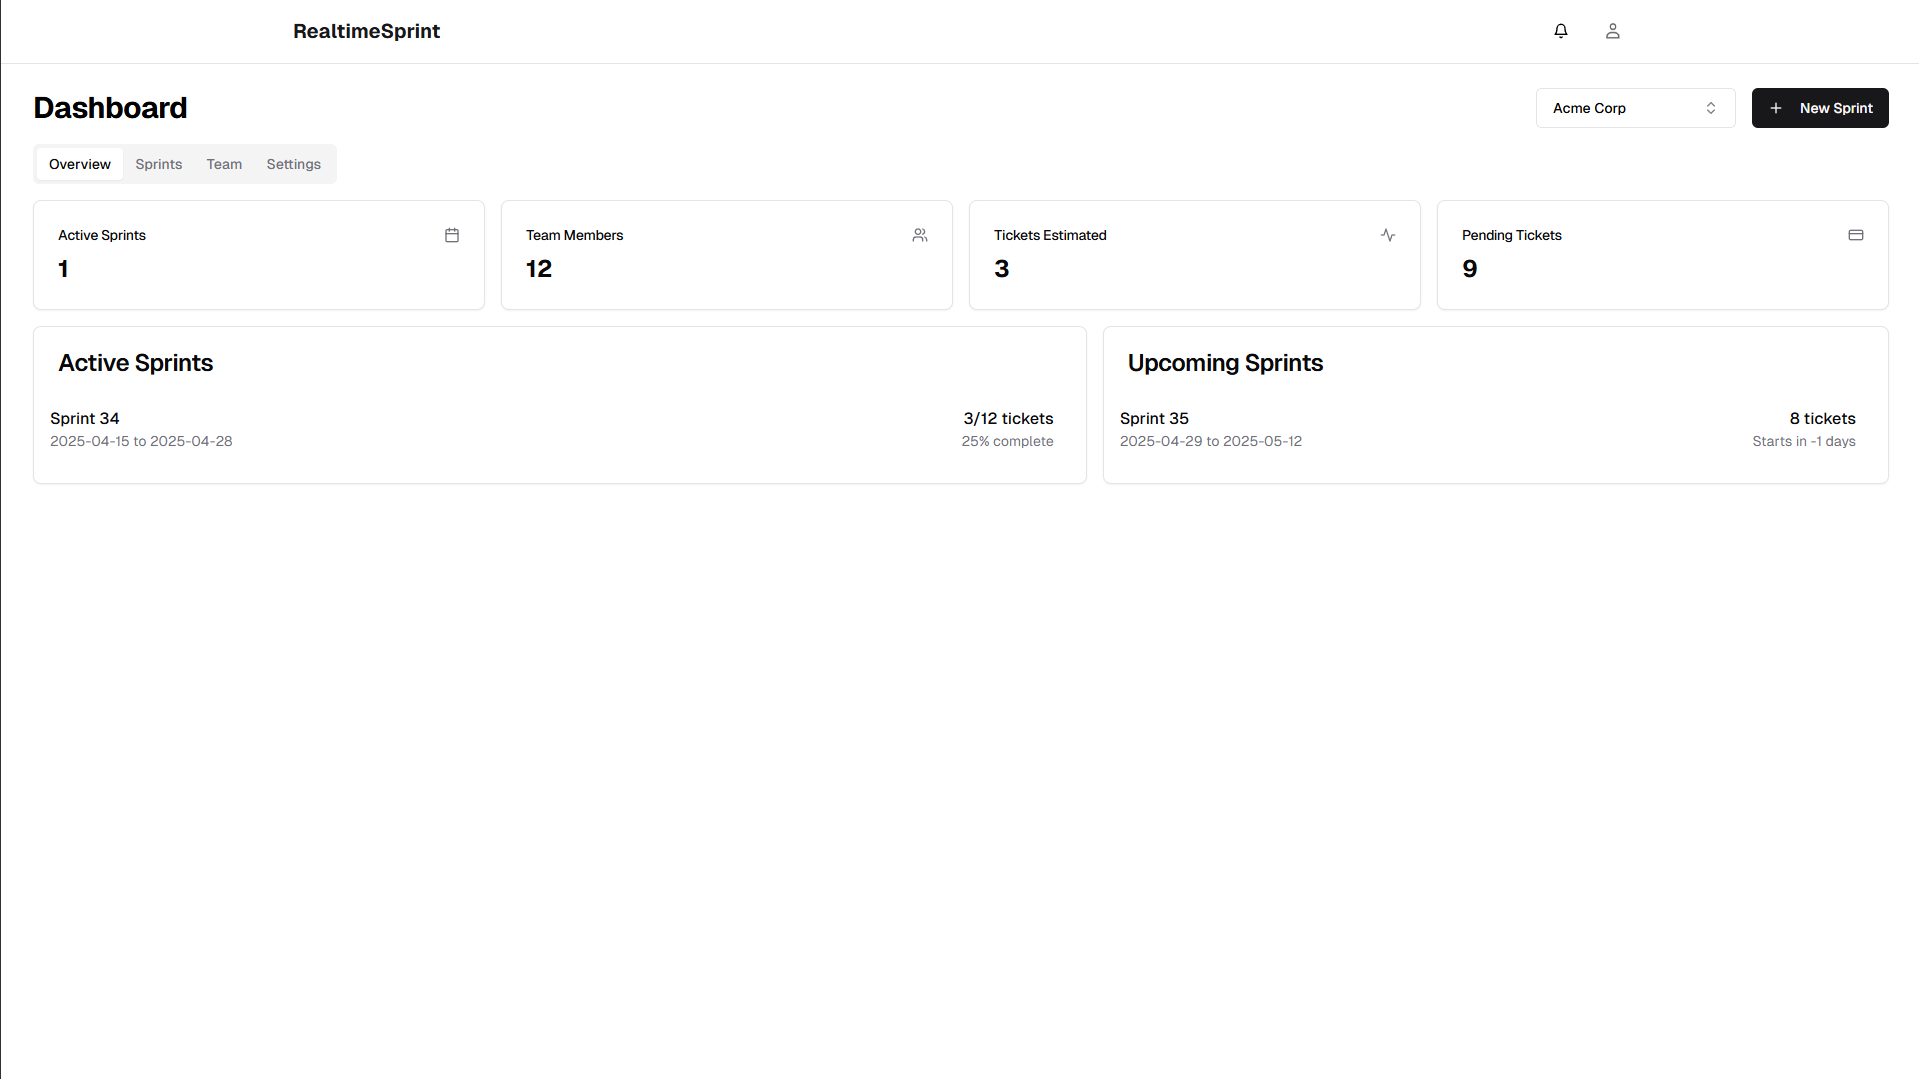Click the Team Members value 12

pyautogui.click(x=539, y=269)
